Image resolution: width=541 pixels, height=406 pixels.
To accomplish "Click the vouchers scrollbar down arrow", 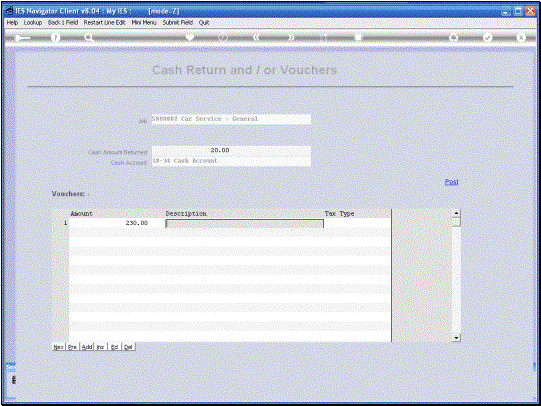I will coord(456,338).
